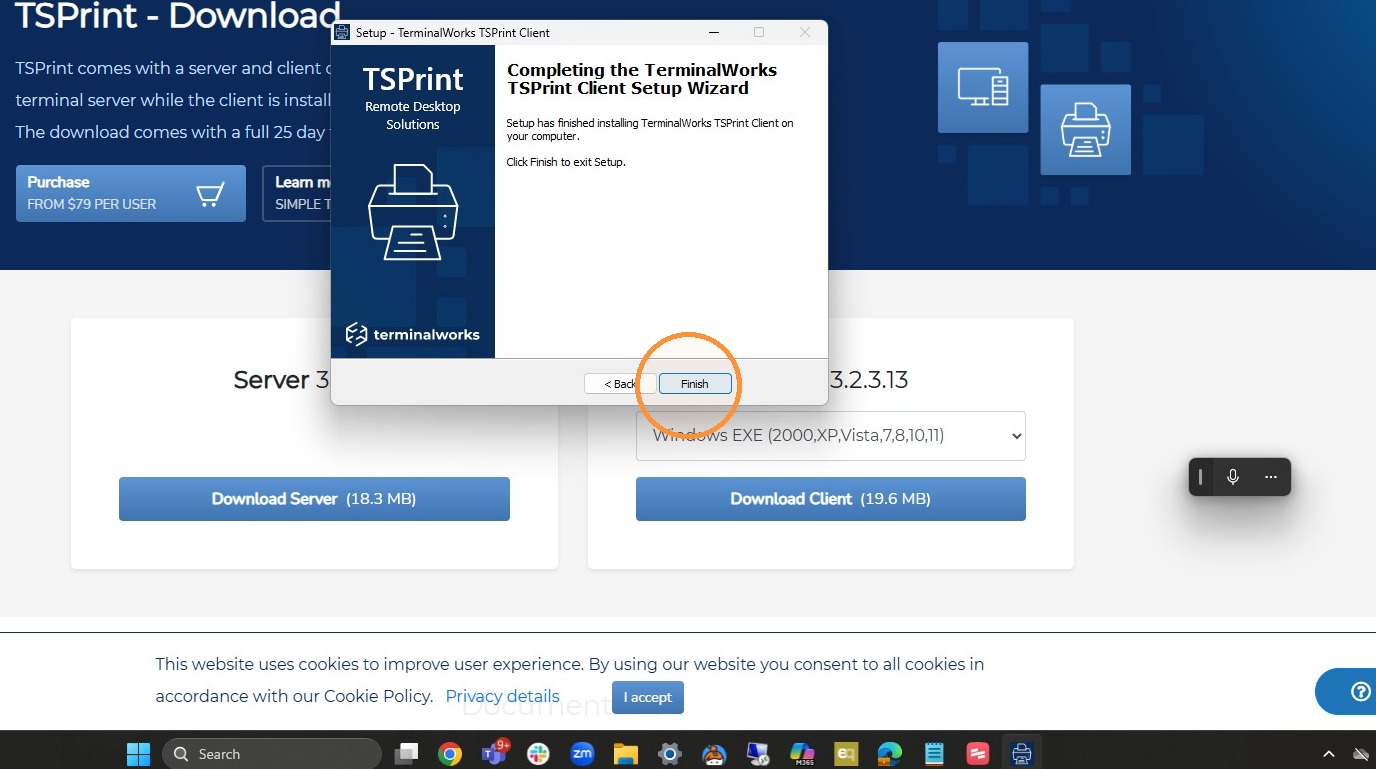The width and height of the screenshot is (1376, 769).
Task: Open the olive 'eq' app in the taskbar
Action: tap(846, 753)
